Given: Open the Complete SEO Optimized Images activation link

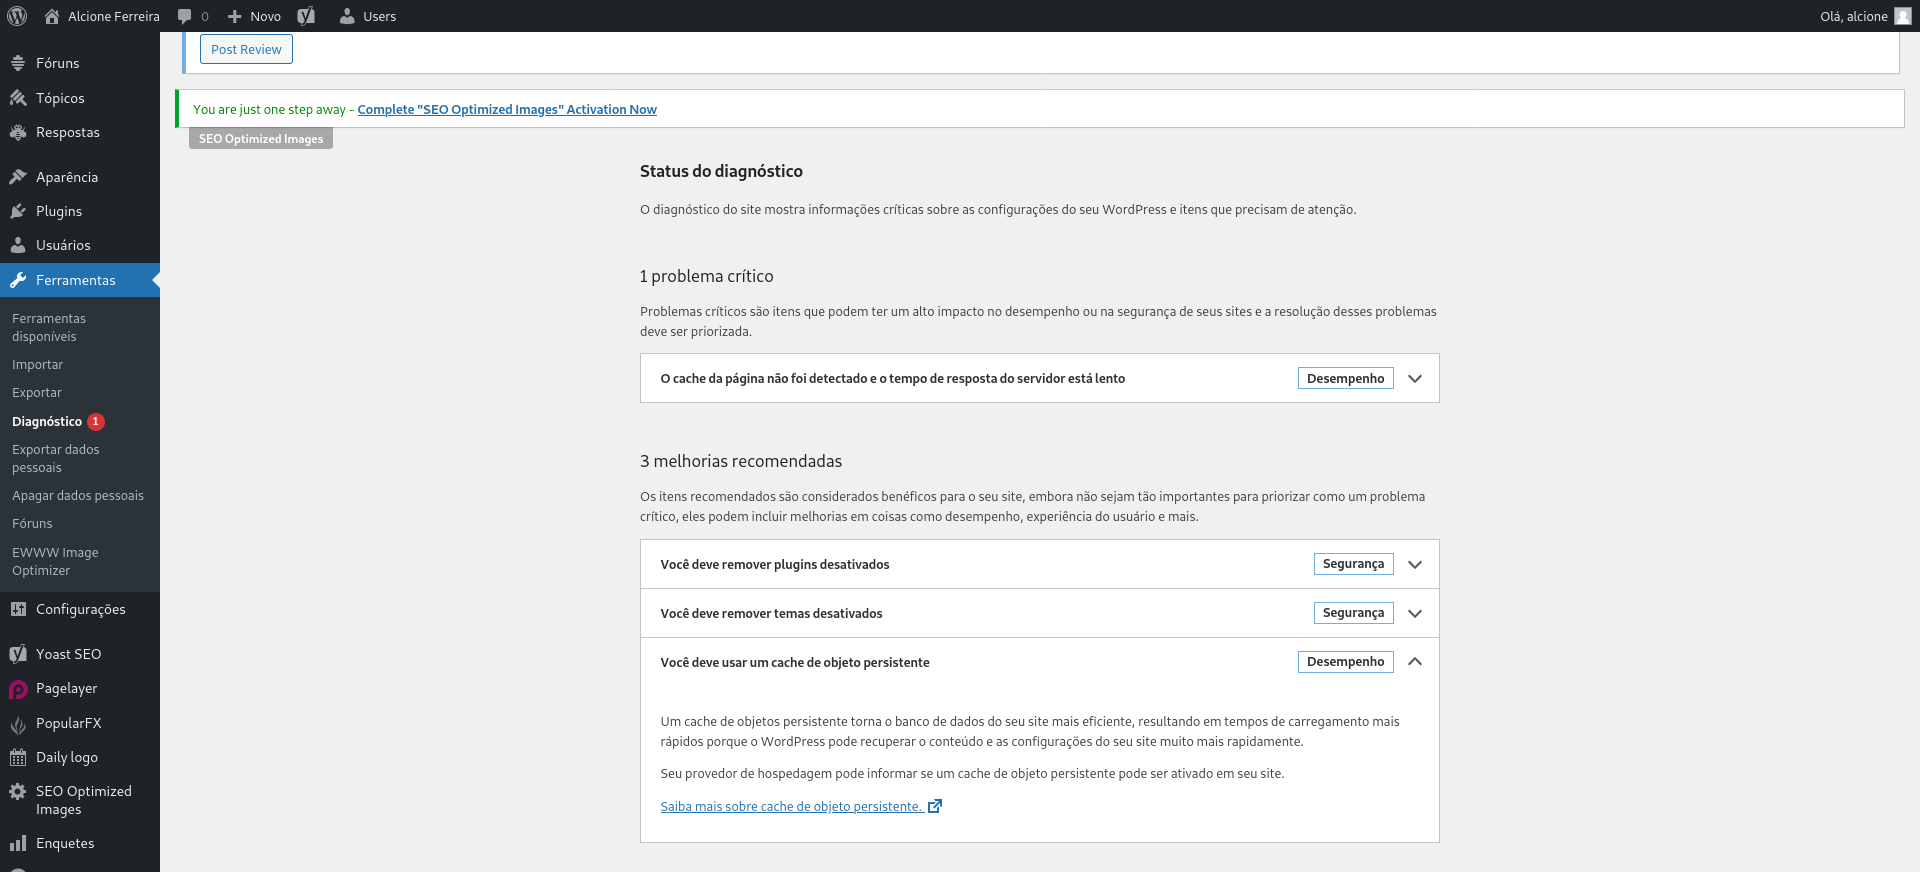Looking at the screenshot, I should pos(507,109).
